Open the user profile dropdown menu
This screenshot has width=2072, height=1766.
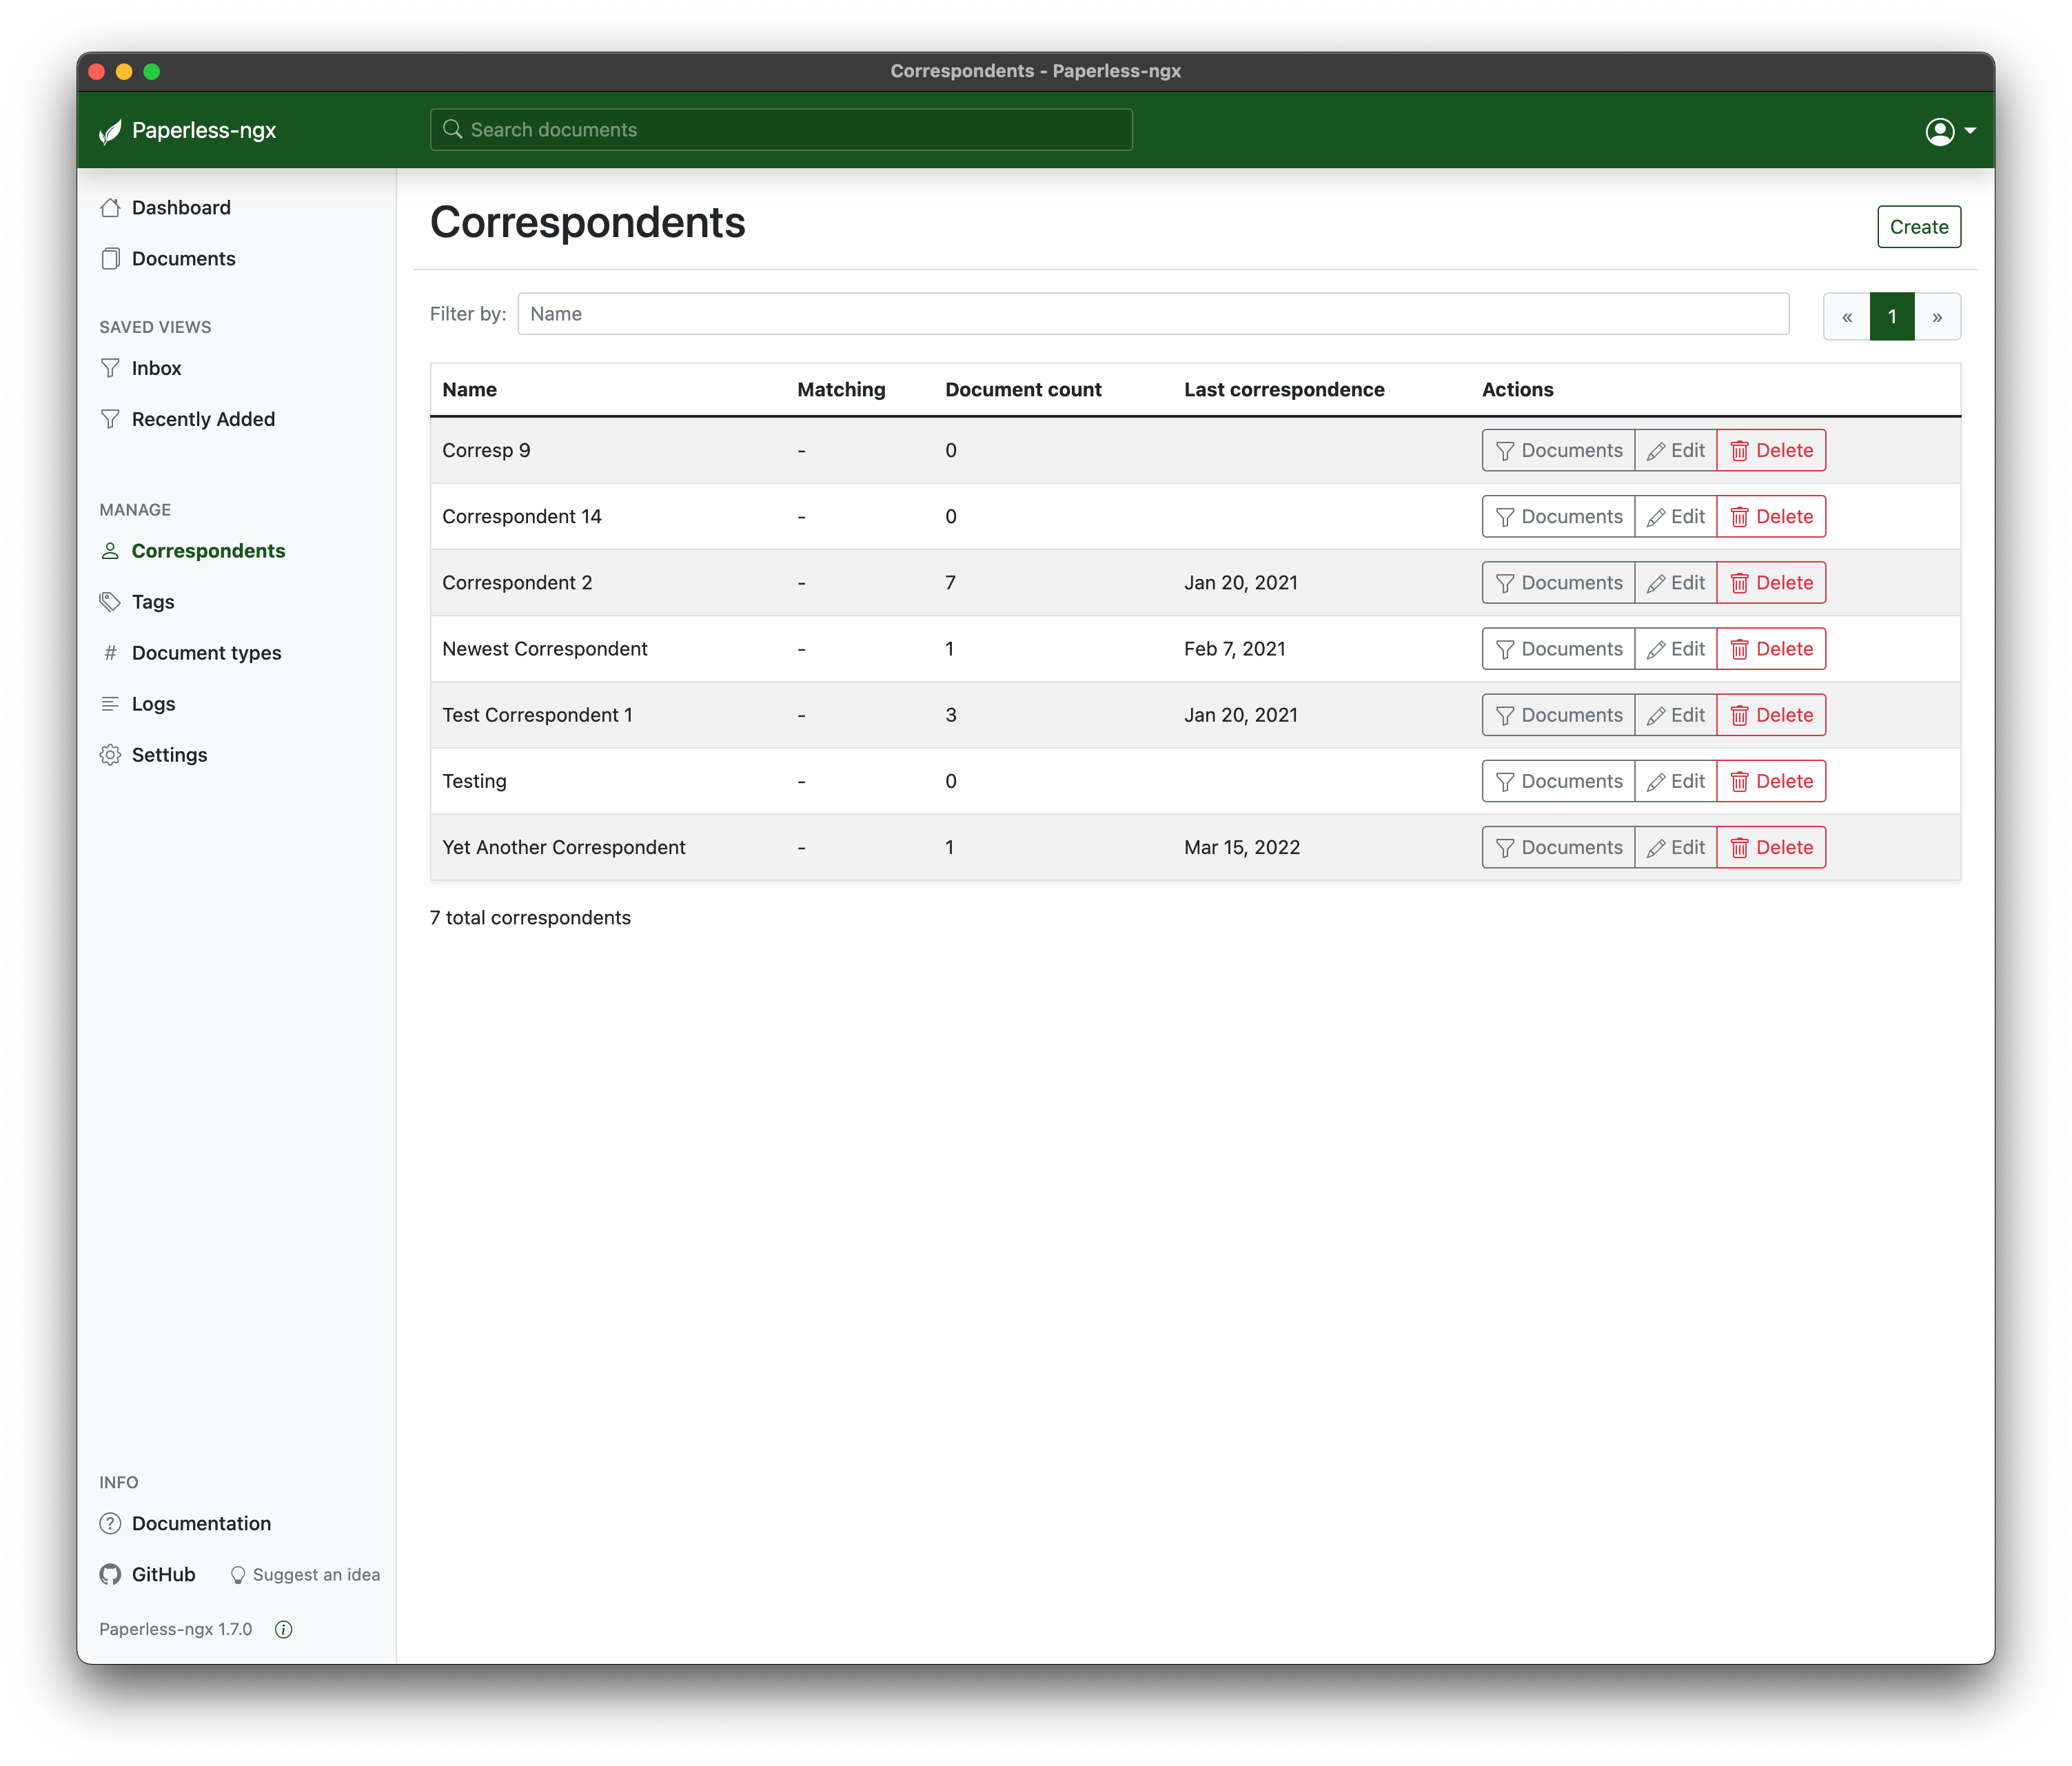click(1949, 131)
